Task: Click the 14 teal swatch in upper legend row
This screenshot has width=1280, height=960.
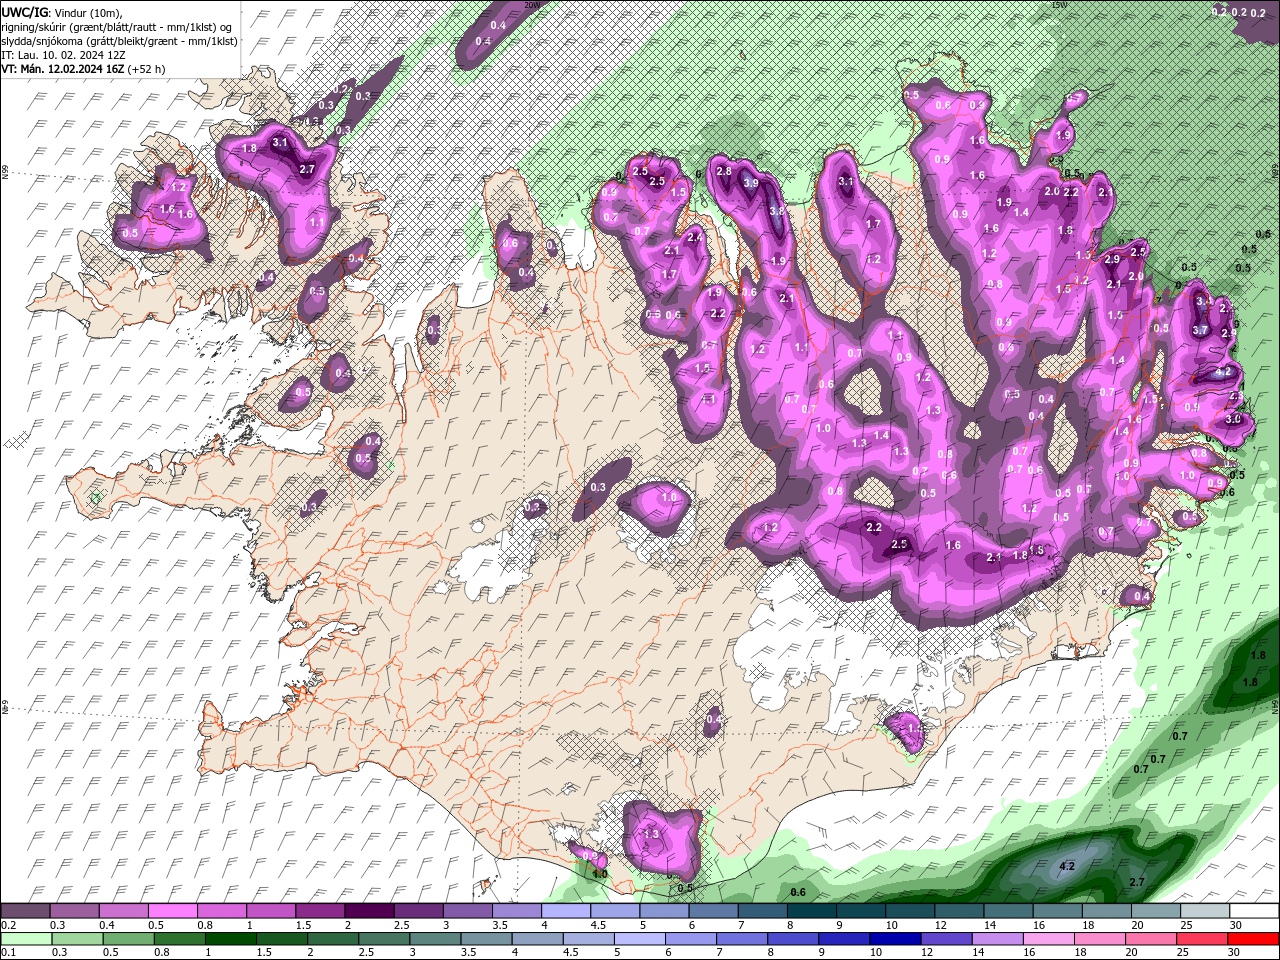Action: [x=1008, y=911]
